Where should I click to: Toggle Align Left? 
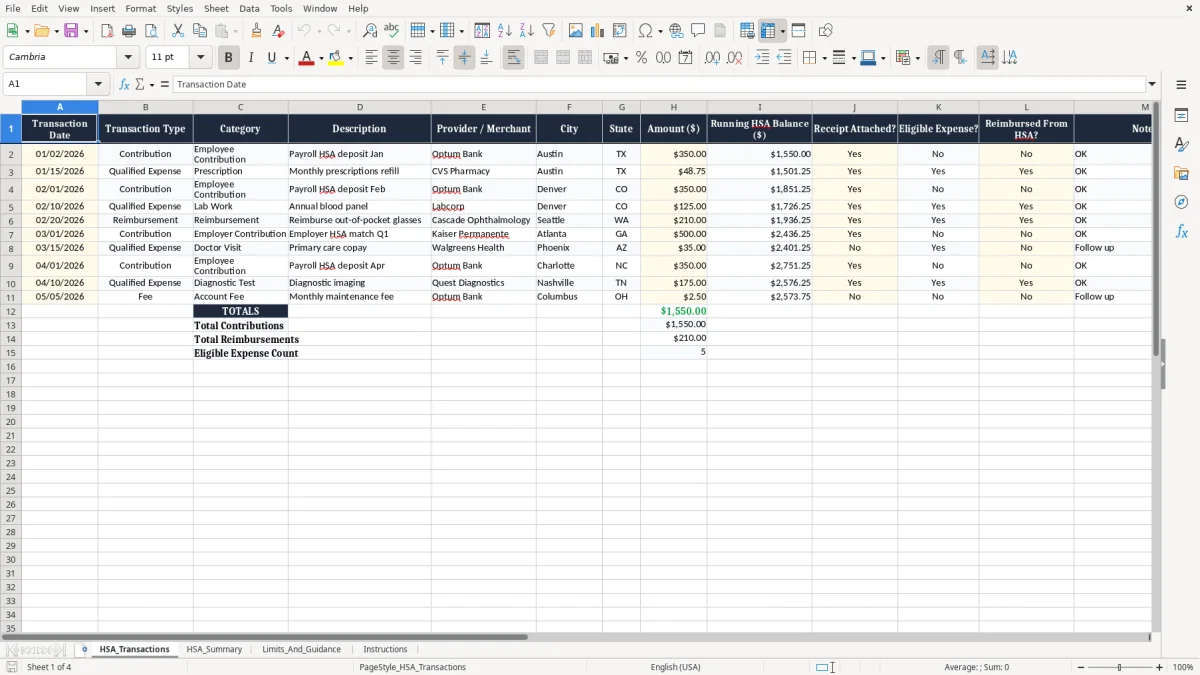(x=371, y=58)
